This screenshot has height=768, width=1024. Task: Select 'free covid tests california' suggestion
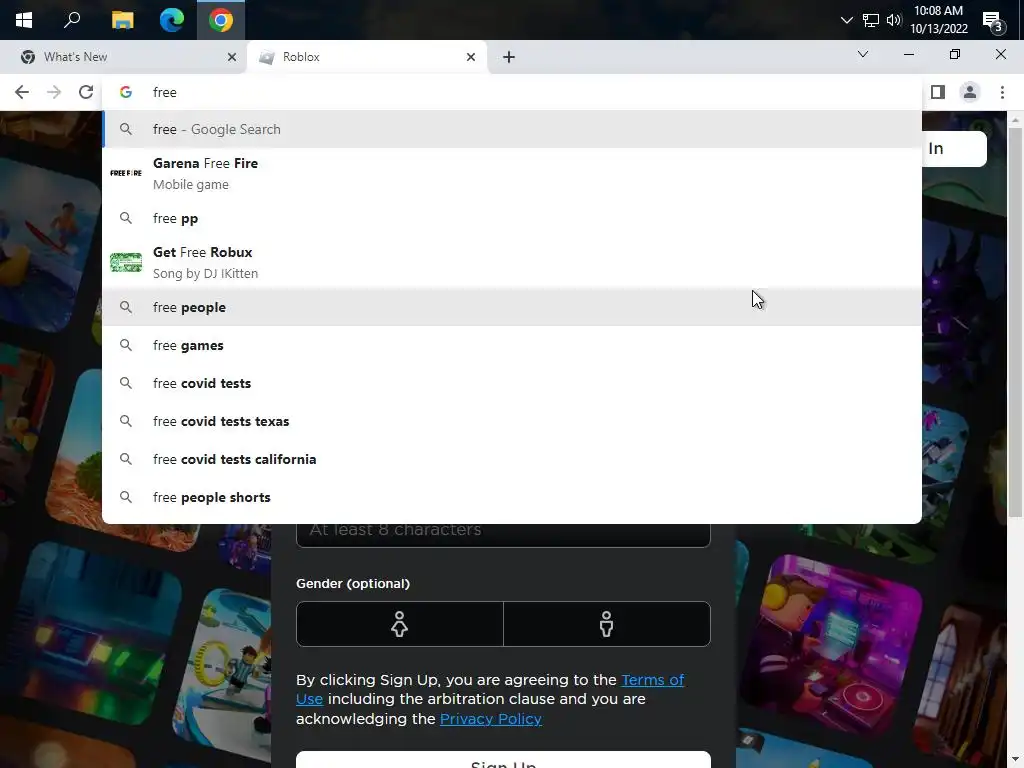tap(512, 458)
